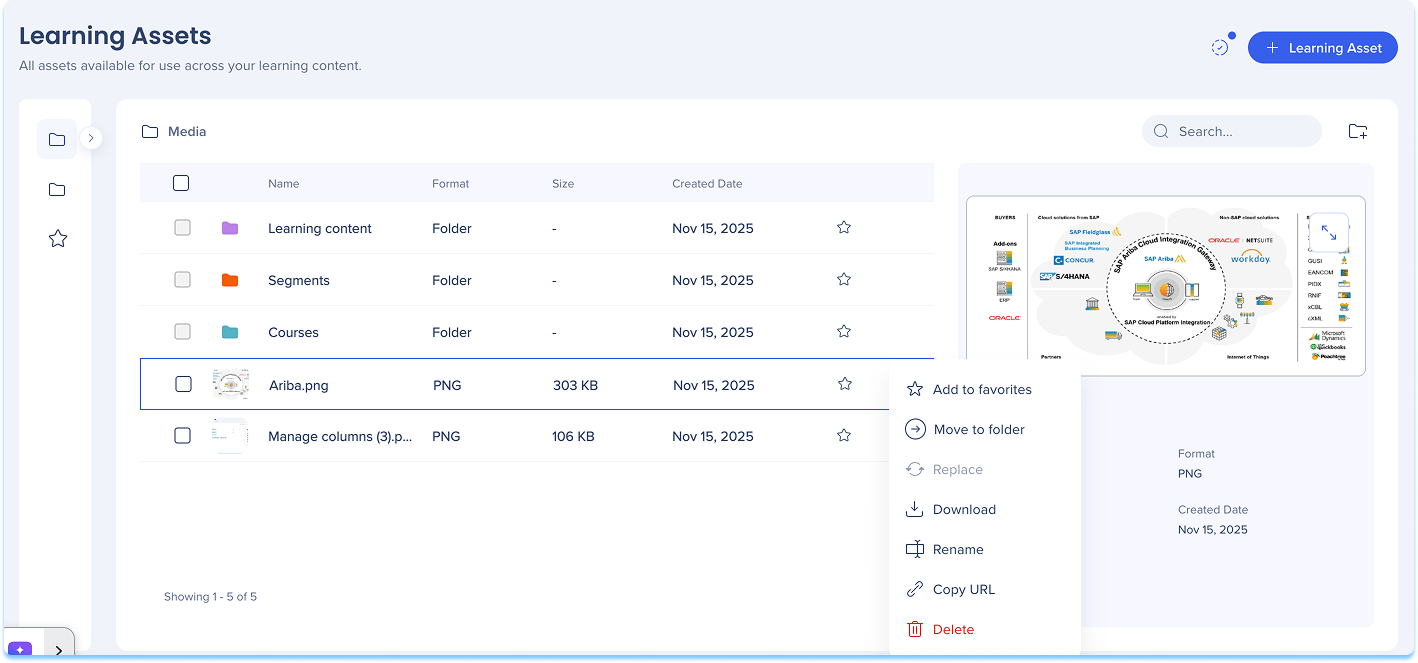Favorite the Learning content folder star

[x=843, y=228]
